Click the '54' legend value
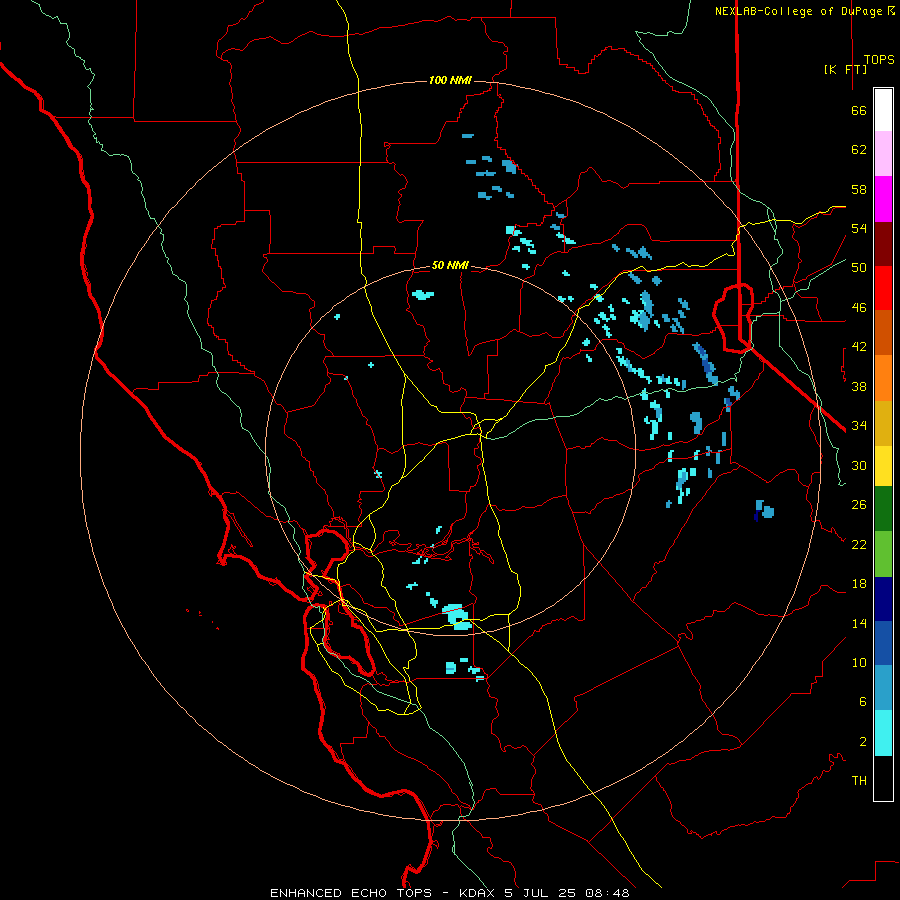Image resolution: width=900 pixels, height=900 pixels. [x=859, y=228]
